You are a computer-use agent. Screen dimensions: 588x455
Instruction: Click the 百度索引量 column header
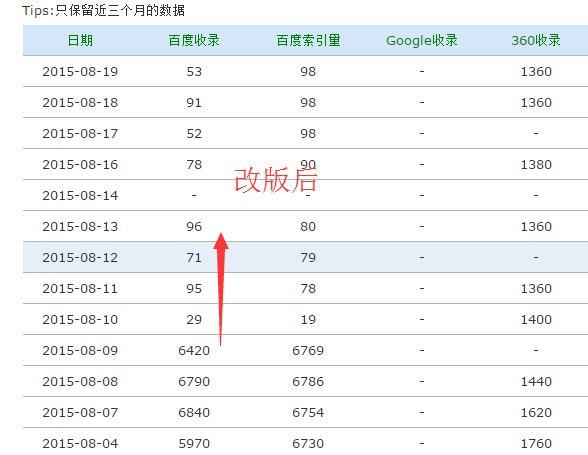[308, 40]
